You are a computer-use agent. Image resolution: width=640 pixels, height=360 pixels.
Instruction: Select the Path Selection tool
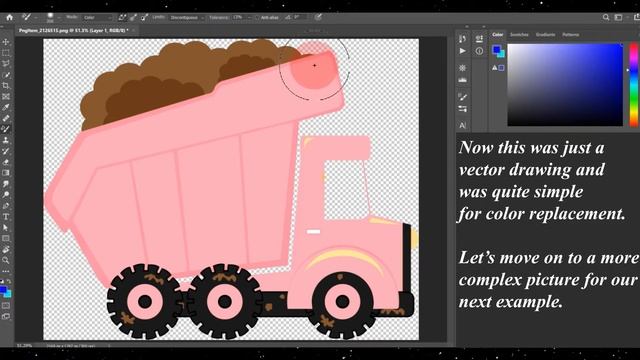[6, 227]
